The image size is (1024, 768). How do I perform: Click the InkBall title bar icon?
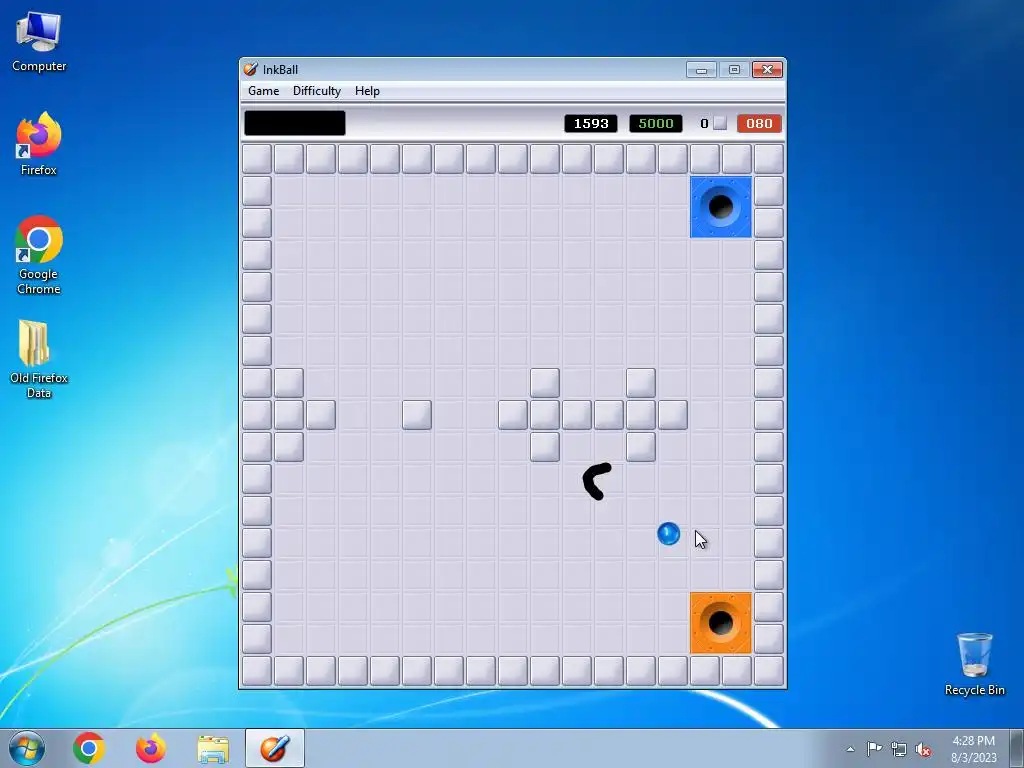(x=251, y=69)
